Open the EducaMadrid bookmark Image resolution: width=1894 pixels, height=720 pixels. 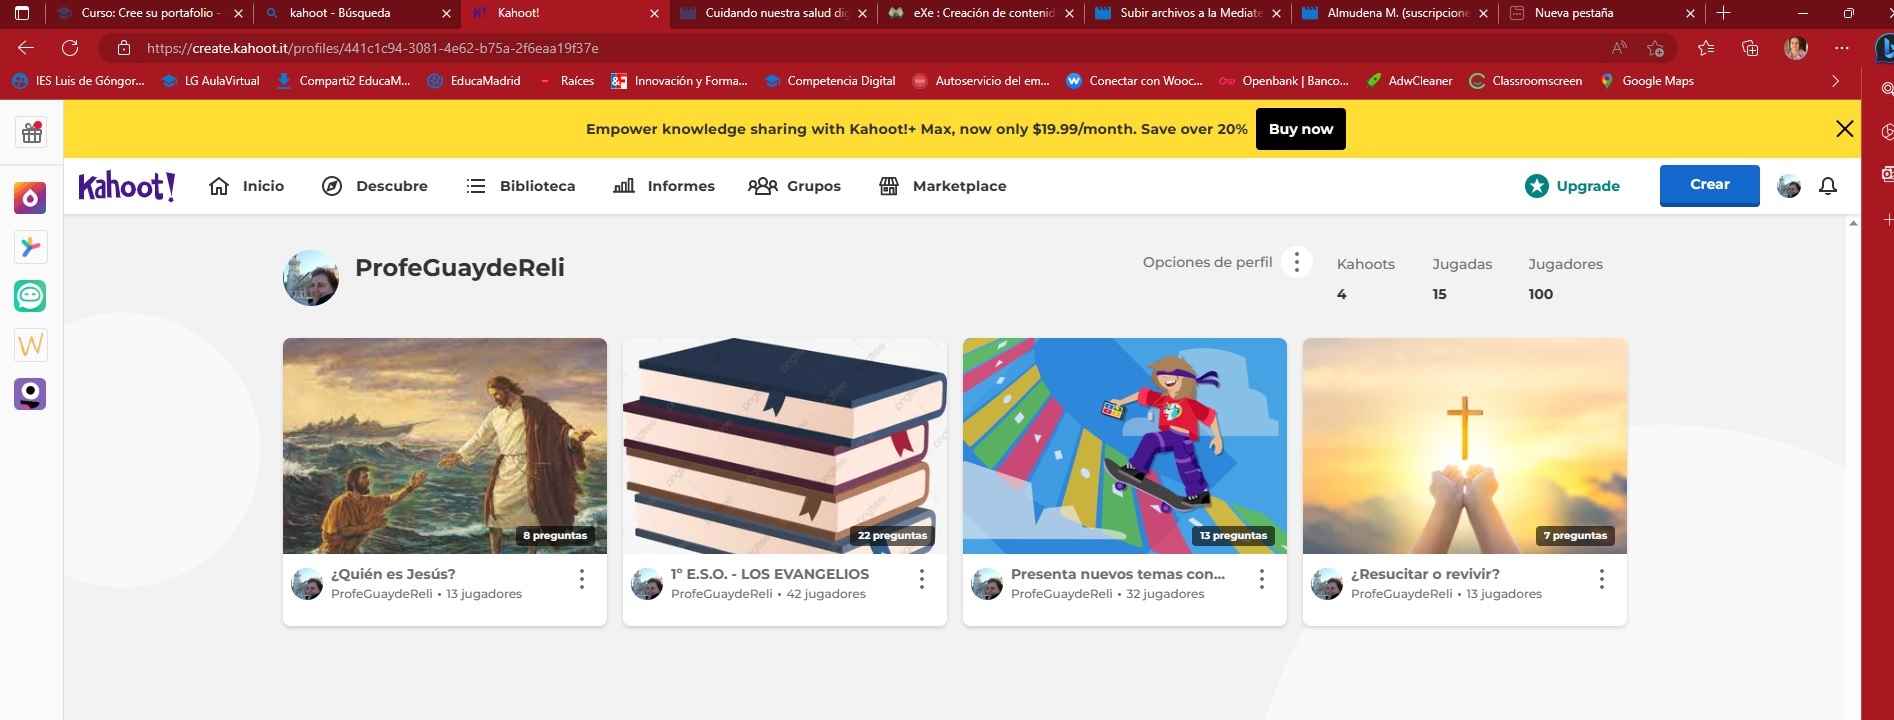[474, 81]
